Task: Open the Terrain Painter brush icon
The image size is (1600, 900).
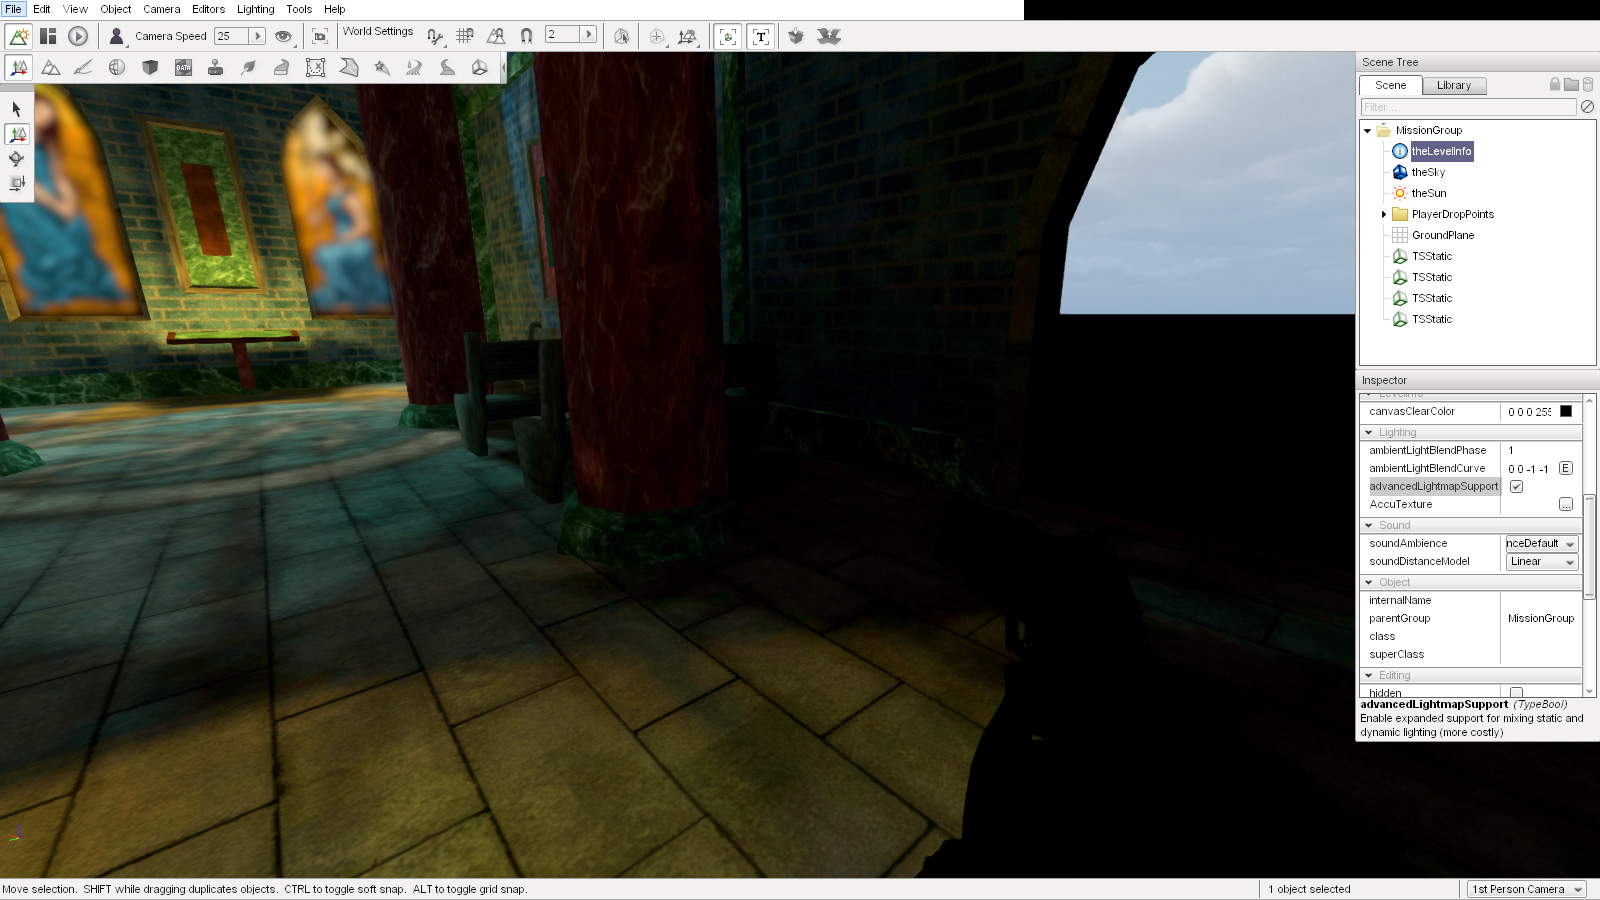Action: [84, 68]
